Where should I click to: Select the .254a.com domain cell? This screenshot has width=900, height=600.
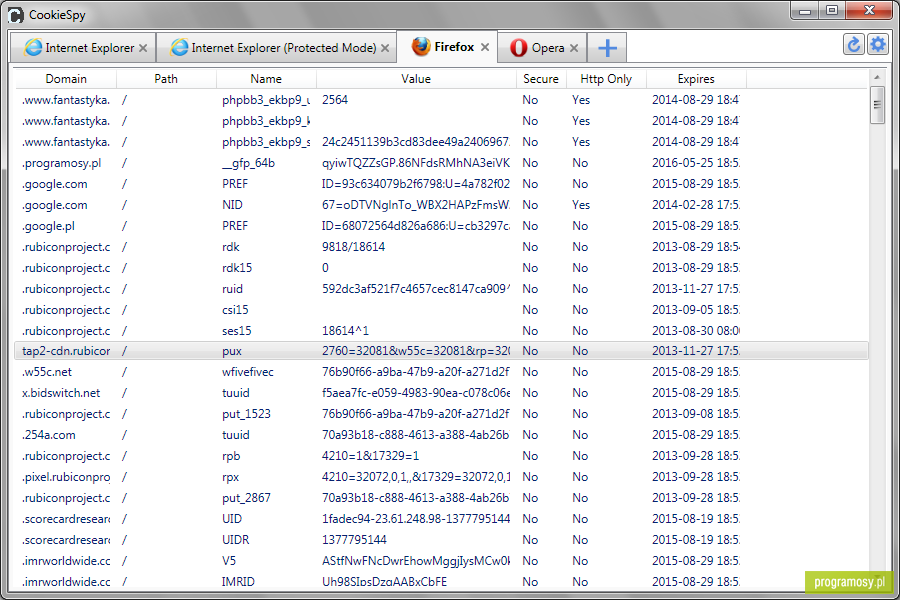click(49, 435)
